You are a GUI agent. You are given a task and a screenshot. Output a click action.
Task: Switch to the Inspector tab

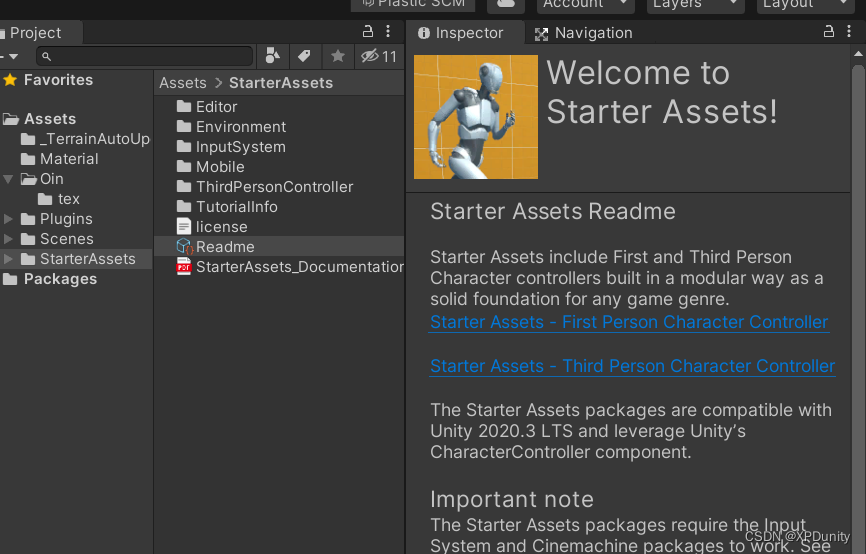click(x=465, y=33)
